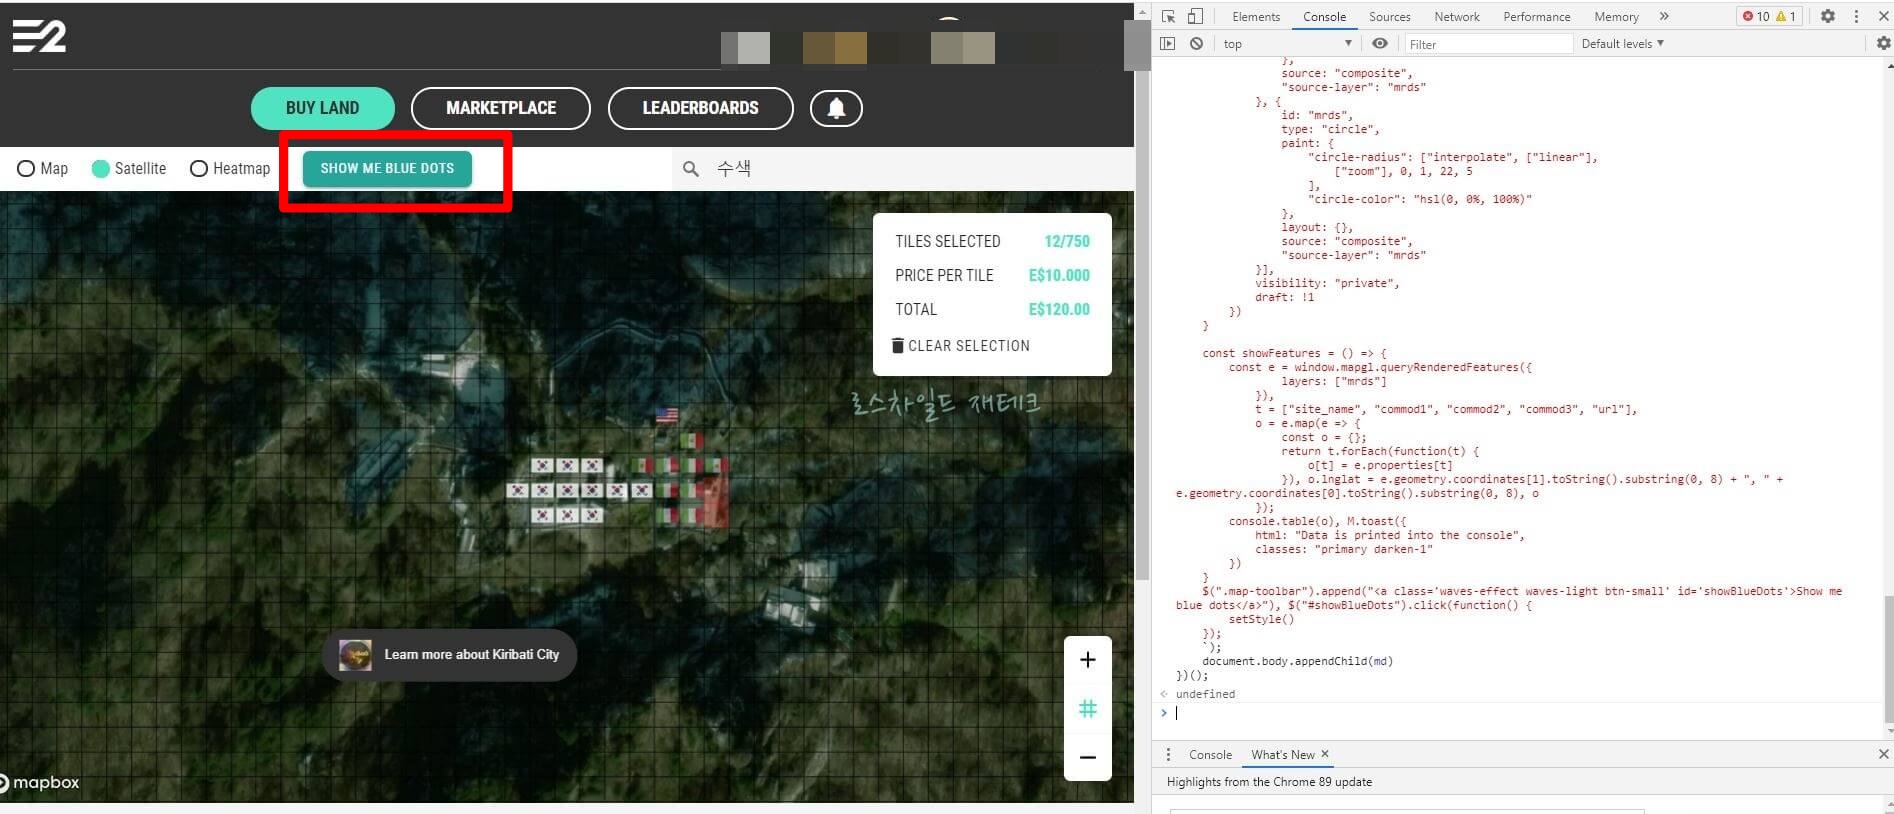Close the DevTools panel

tap(1882, 16)
